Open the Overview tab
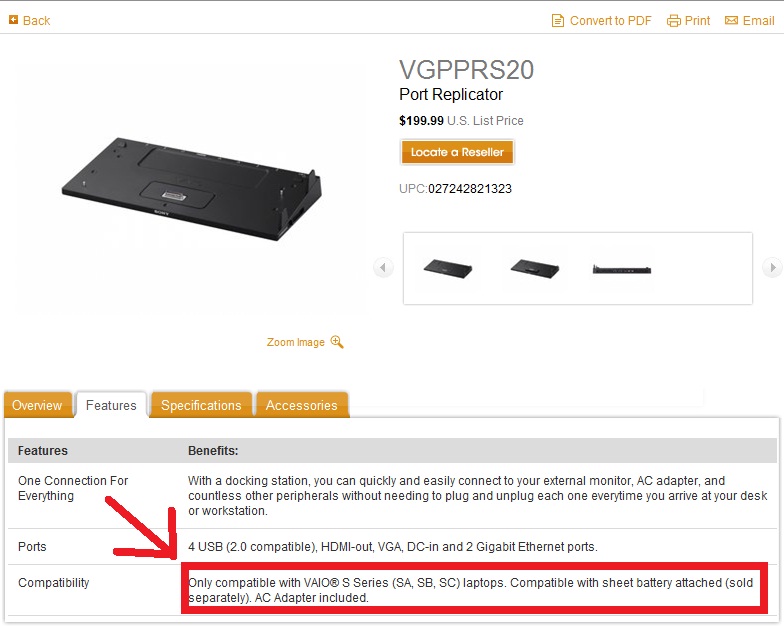The image size is (784, 626). coord(38,404)
